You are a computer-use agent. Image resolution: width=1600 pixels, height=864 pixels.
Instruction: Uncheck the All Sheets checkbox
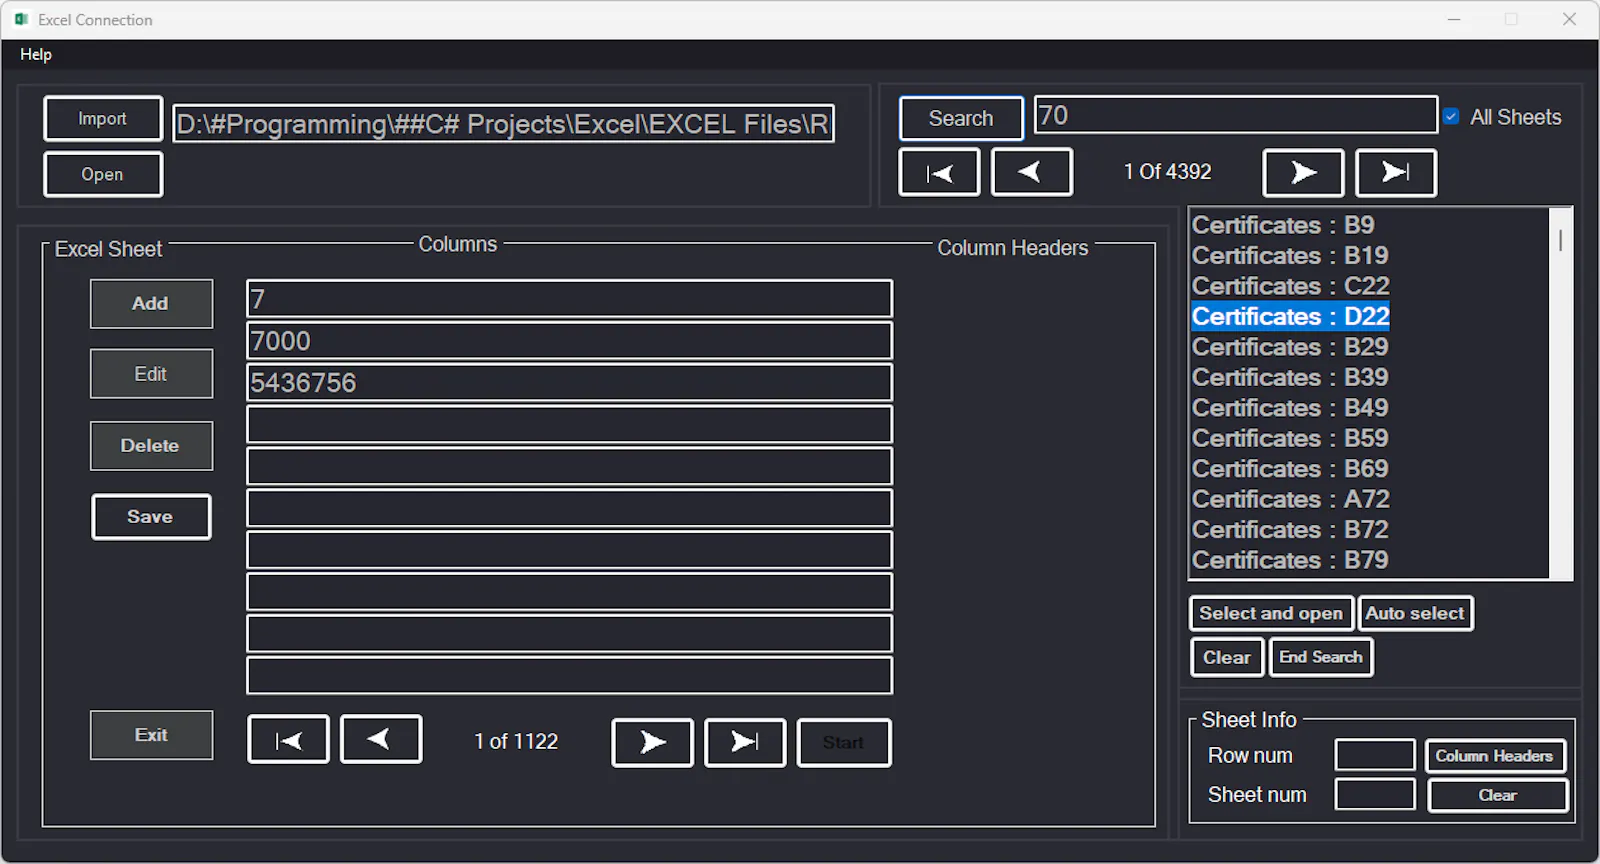(x=1451, y=117)
